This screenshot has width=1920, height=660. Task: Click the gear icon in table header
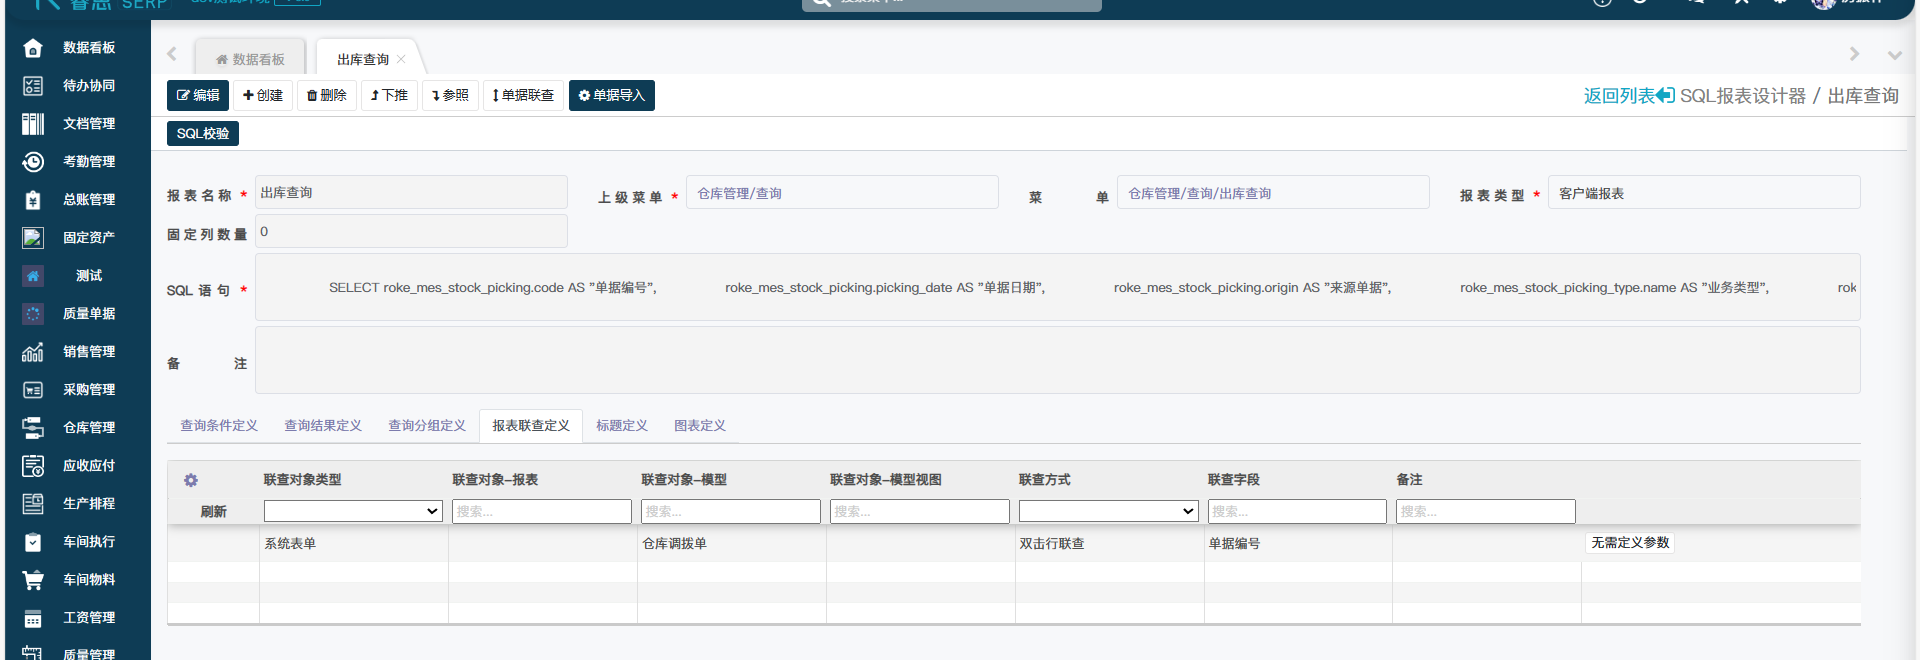pos(191,480)
